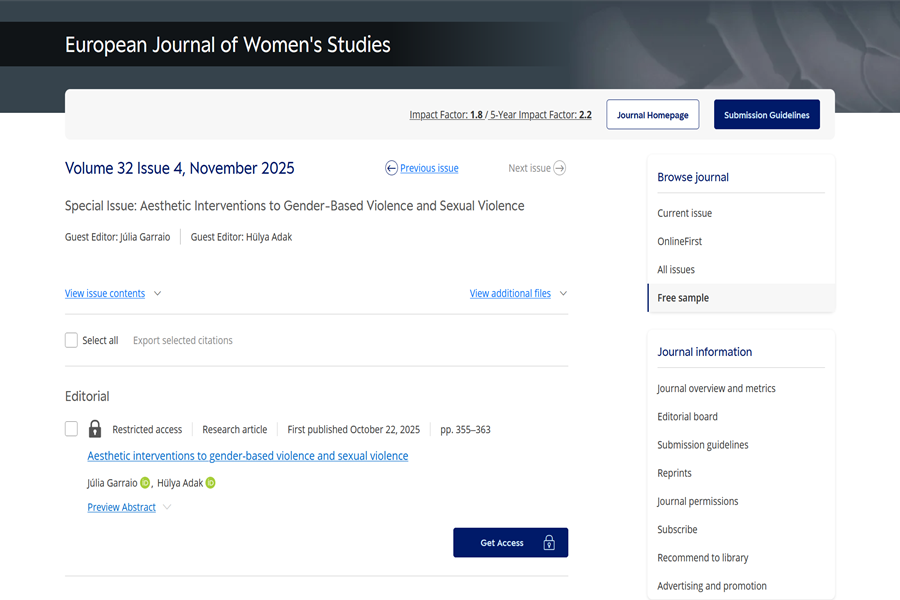Screen dimensions: 900x600
Task: Select Free sample in Browse journal
Action: click(683, 298)
